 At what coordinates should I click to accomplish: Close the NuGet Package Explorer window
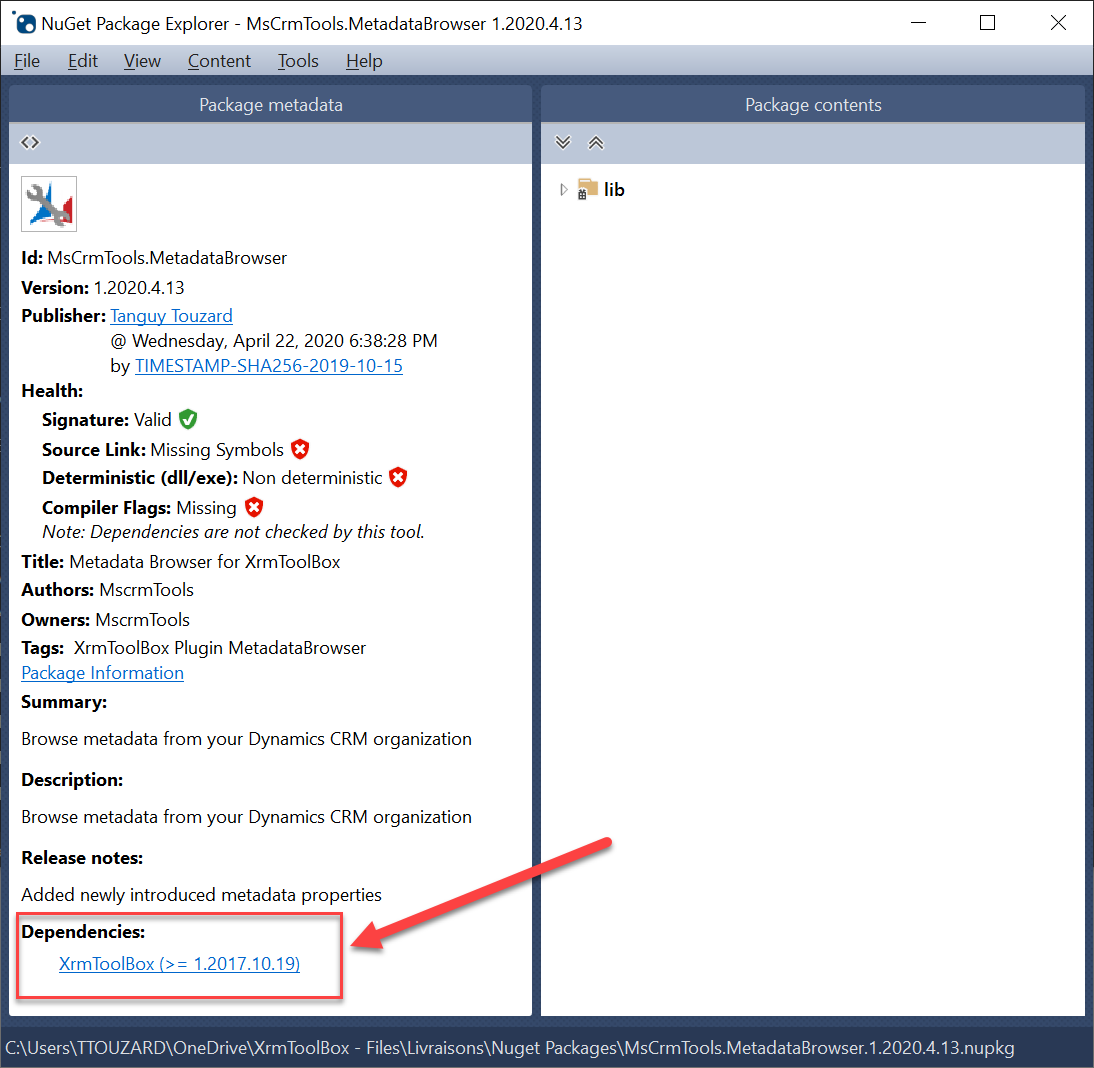1058,23
